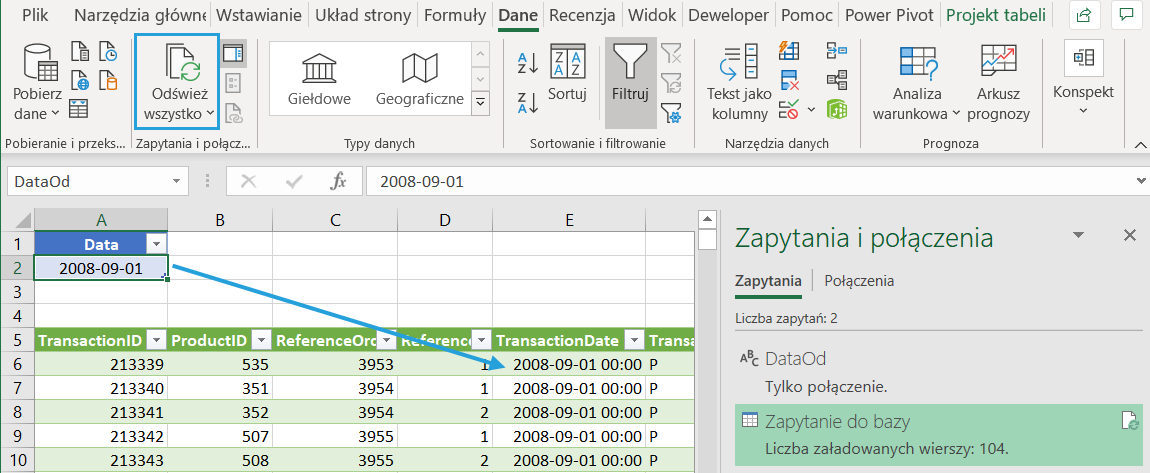
Task: Expand the Konspekt outline menu
Action: click(1083, 82)
